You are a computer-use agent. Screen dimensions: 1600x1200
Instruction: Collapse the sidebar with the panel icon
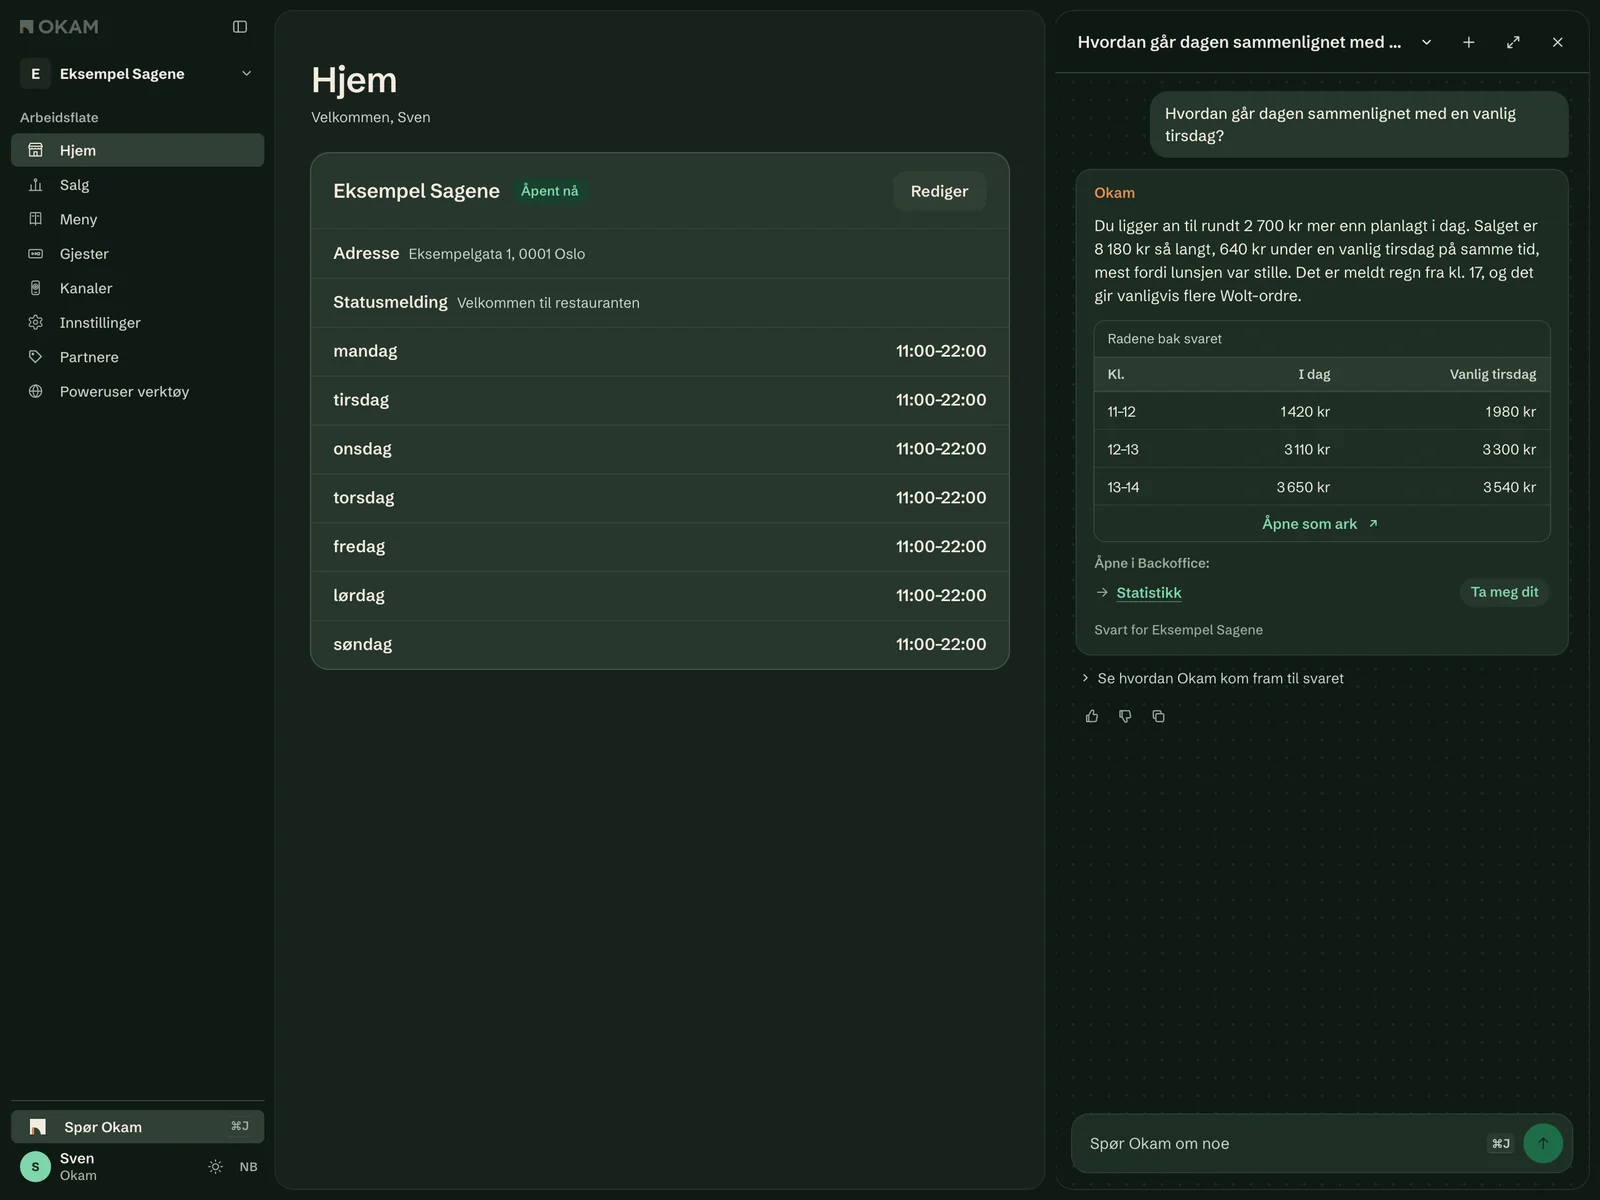click(240, 27)
